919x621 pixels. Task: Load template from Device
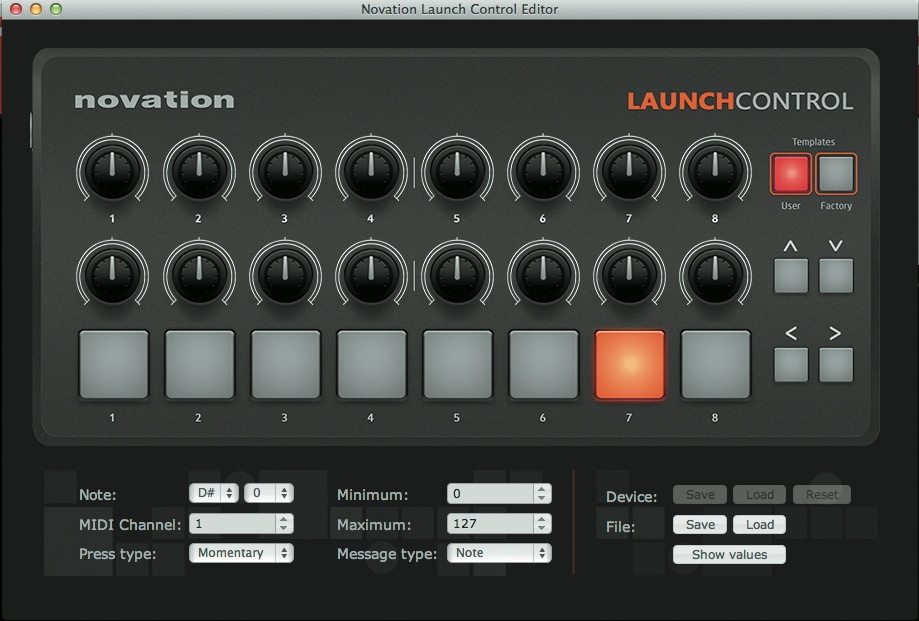(760, 495)
